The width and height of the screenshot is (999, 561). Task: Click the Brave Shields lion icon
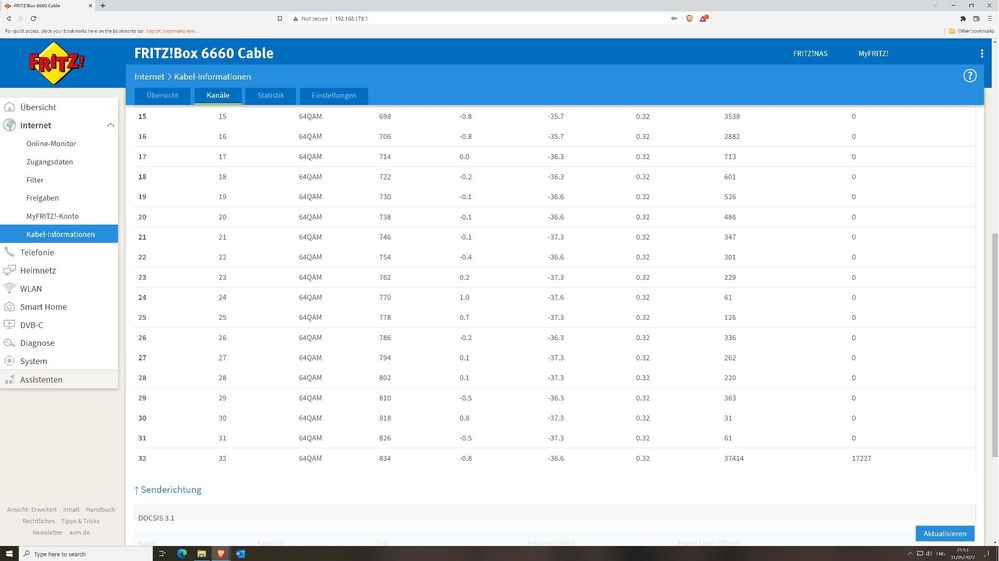tap(689, 18)
